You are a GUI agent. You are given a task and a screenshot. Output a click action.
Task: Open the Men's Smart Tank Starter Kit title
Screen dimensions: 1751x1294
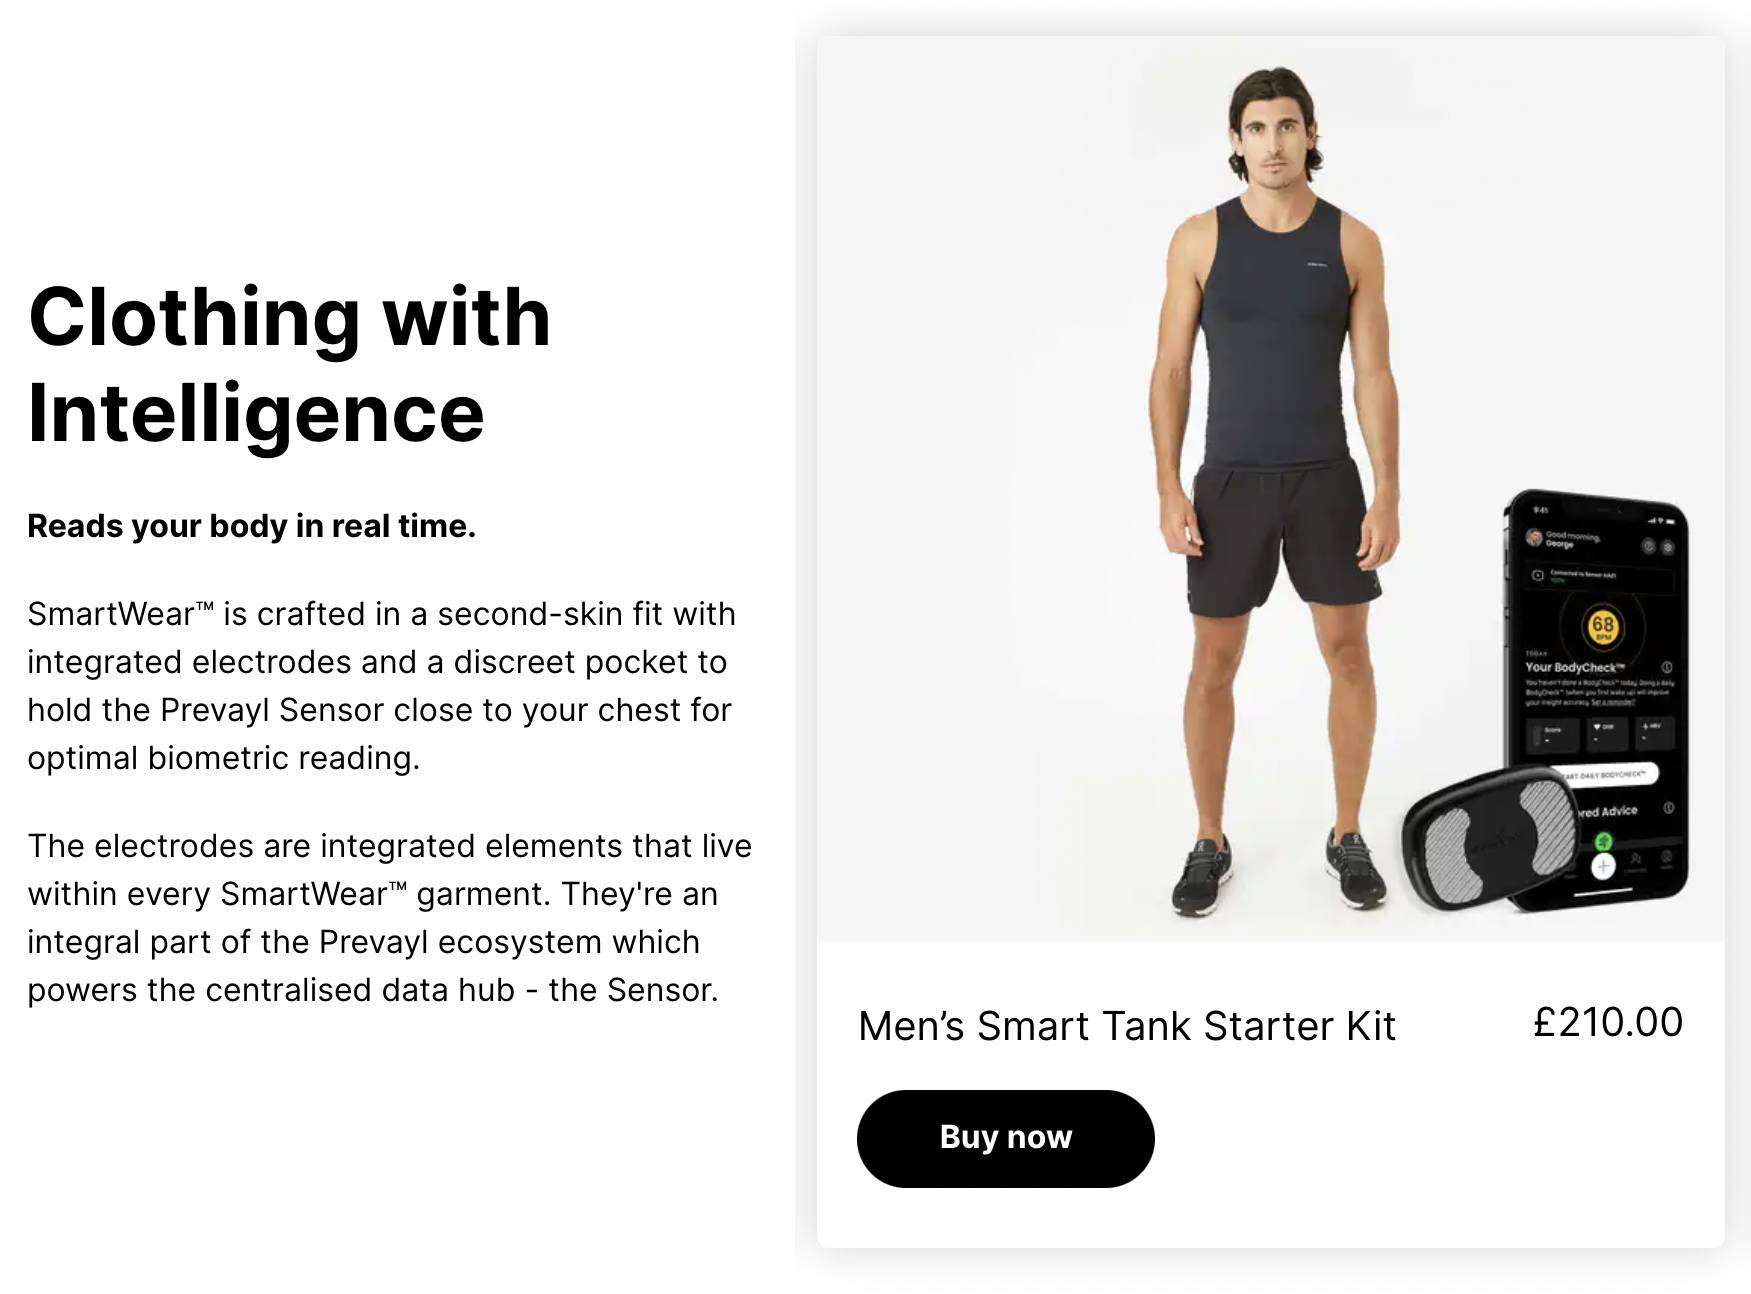pyautogui.click(x=1127, y=1026)
